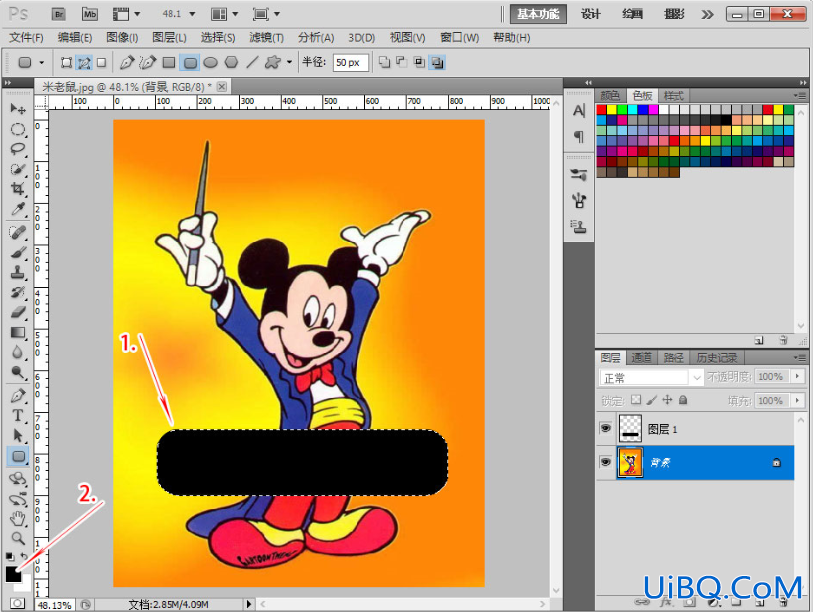Select the Horizontal Type tool

tap(18, 415)
